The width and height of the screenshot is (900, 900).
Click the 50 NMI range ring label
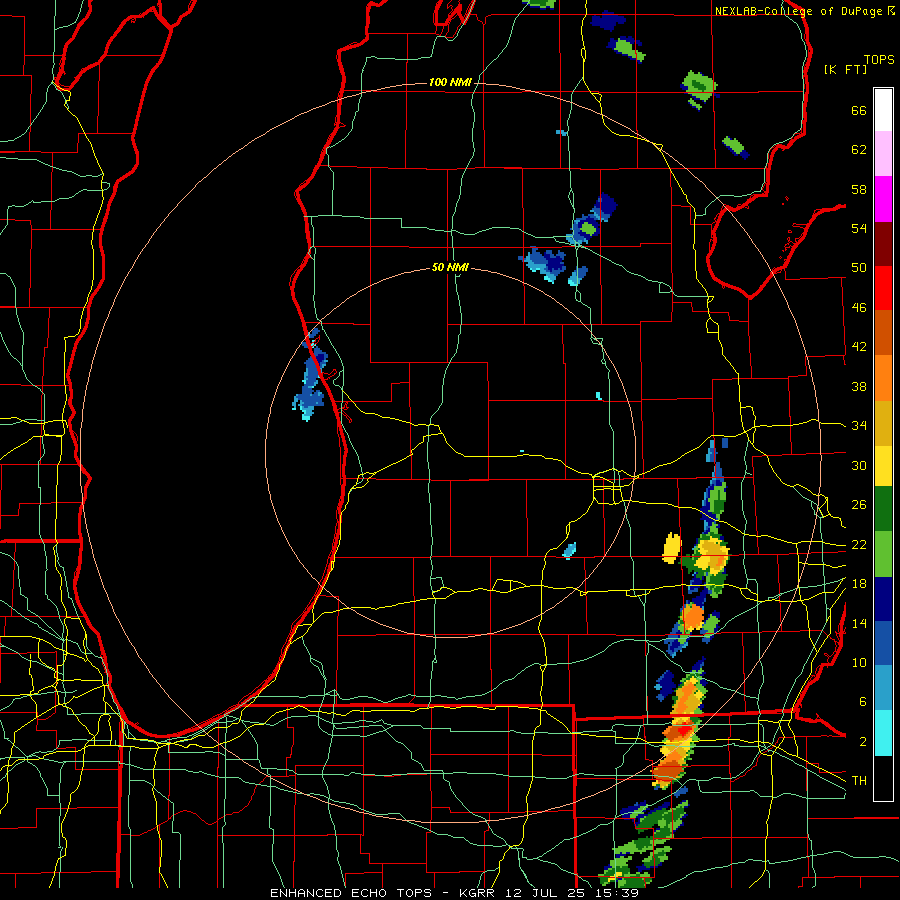click(x=450, y=267)
